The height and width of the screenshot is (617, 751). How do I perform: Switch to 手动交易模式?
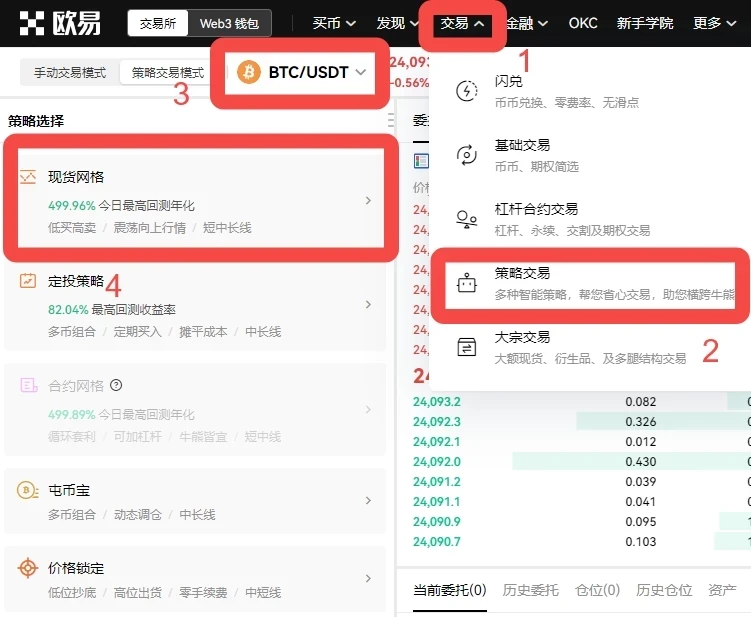69,73
